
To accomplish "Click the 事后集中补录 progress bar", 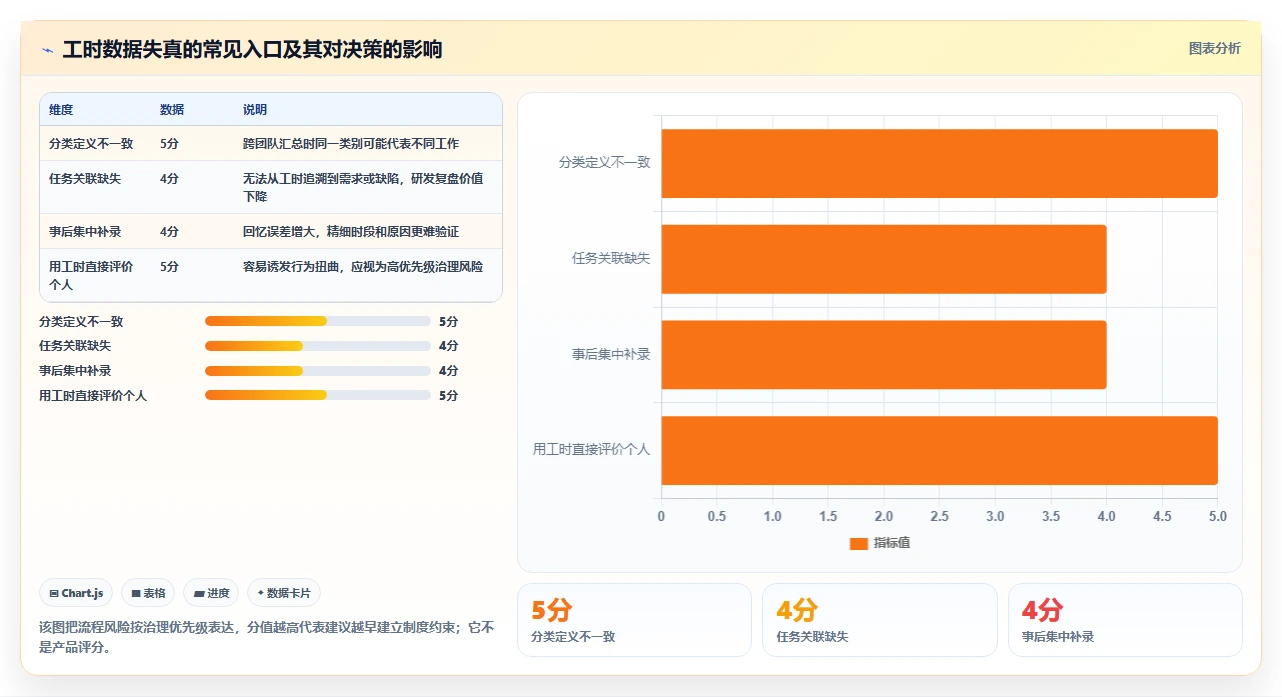I will [x=318, y=371].
